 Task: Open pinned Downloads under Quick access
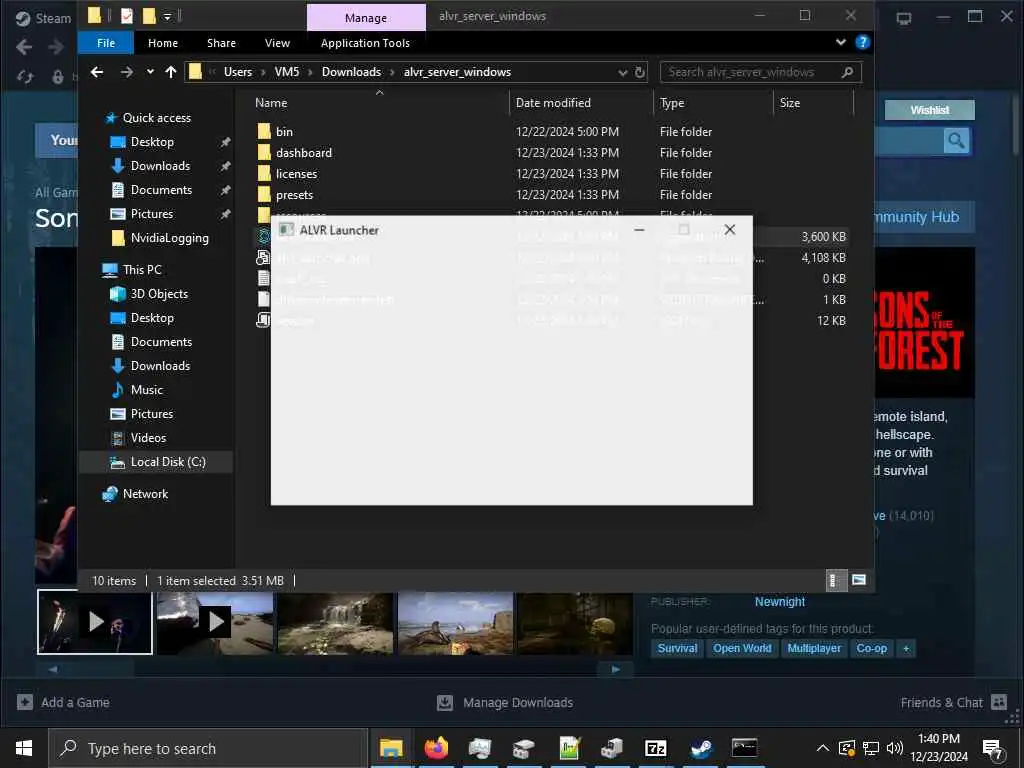click(160, 166)
